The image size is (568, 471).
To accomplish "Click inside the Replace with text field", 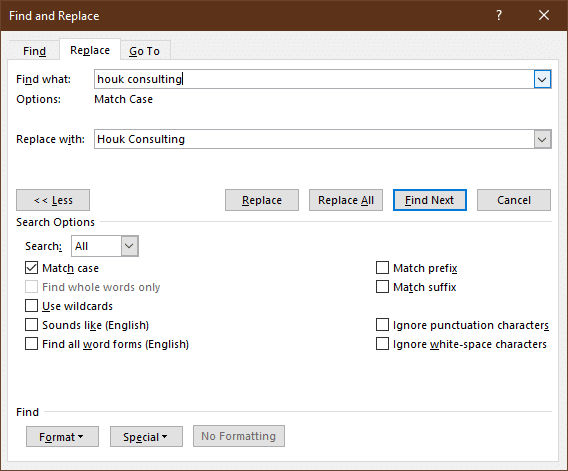I will (x=314, y=139).
